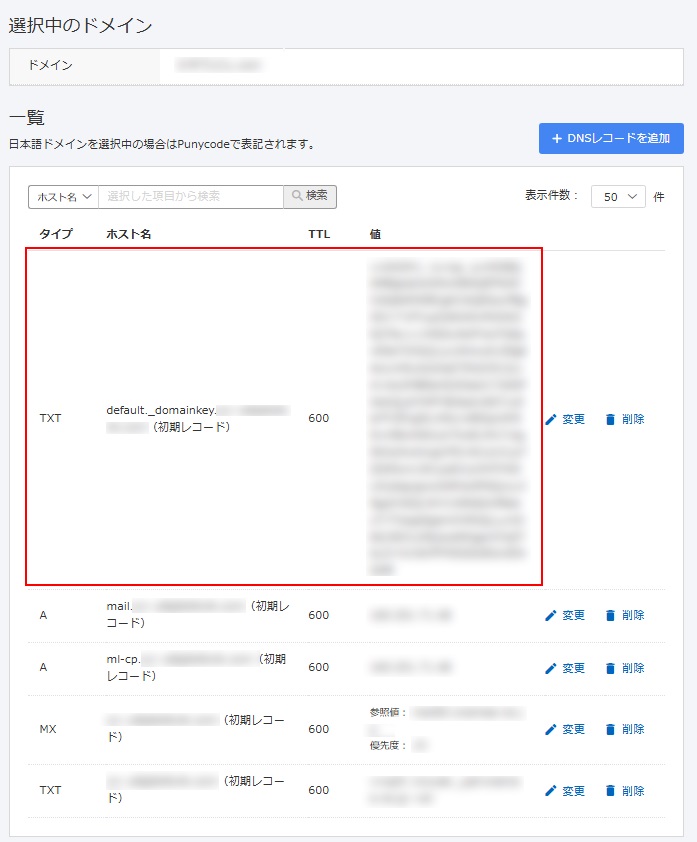Click the plus icon on DNSレコードを追加
Screen dimensions: 697x842
click(557, 139)
